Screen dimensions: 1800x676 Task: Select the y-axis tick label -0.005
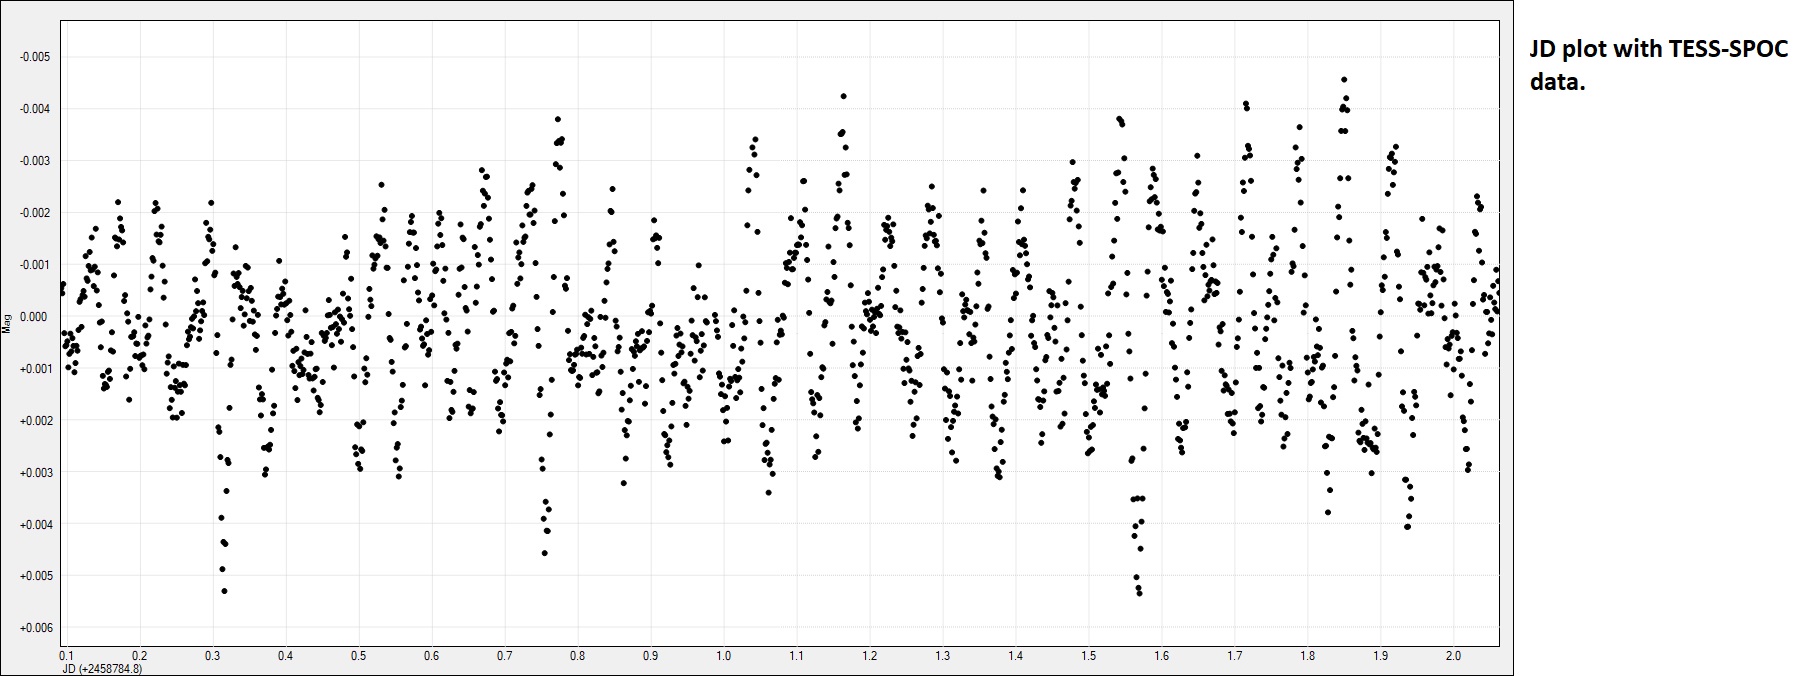pos(34,57)
